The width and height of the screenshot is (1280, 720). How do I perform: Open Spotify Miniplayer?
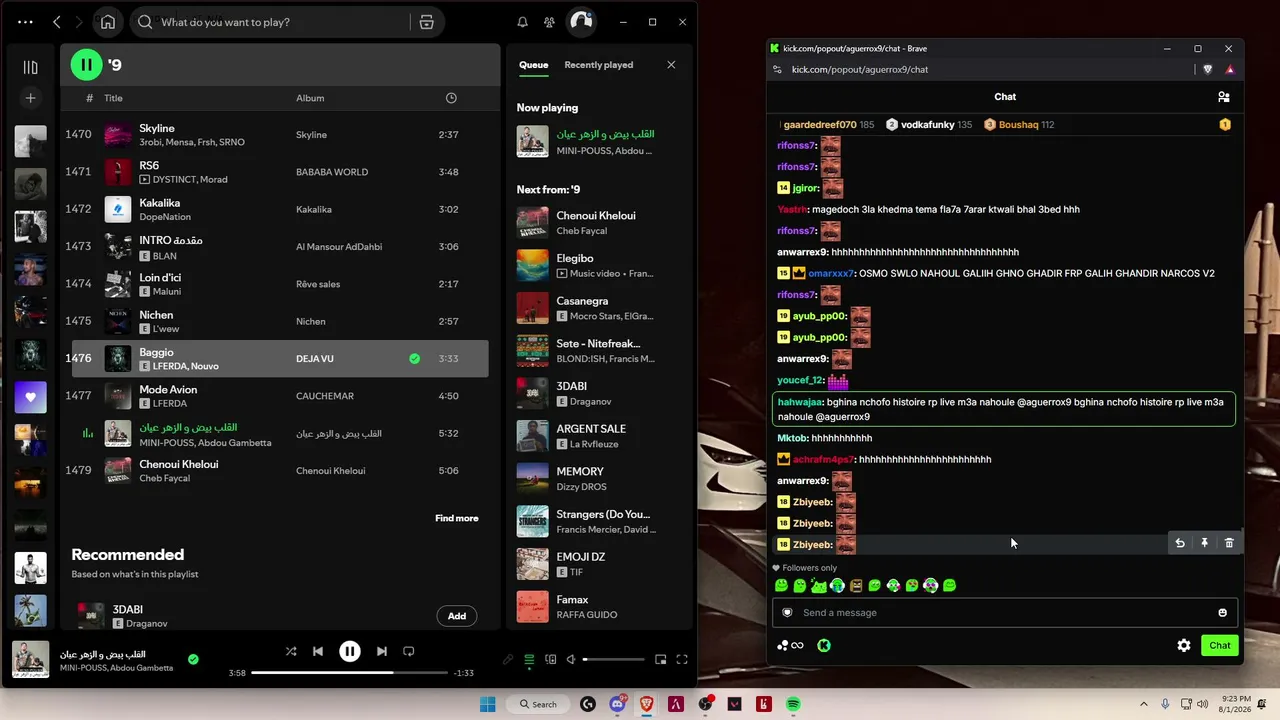[x=660, y=659]
